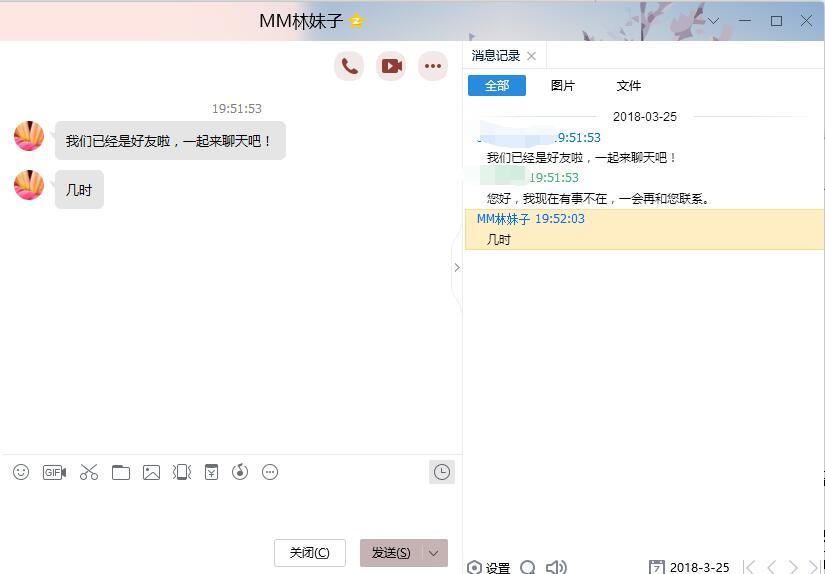Click the 发送(S) button
This screenshot has width=825, height=574.
(x=390, y=553)
